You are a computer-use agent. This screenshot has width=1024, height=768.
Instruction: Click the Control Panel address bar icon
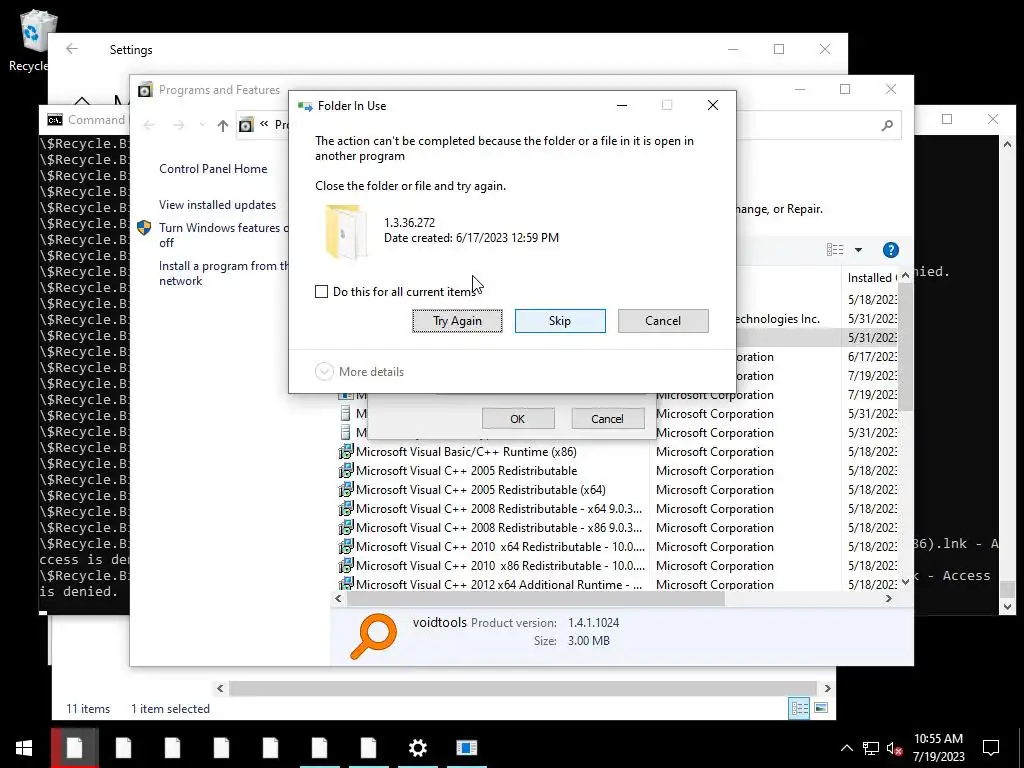[x=246, y=125]
